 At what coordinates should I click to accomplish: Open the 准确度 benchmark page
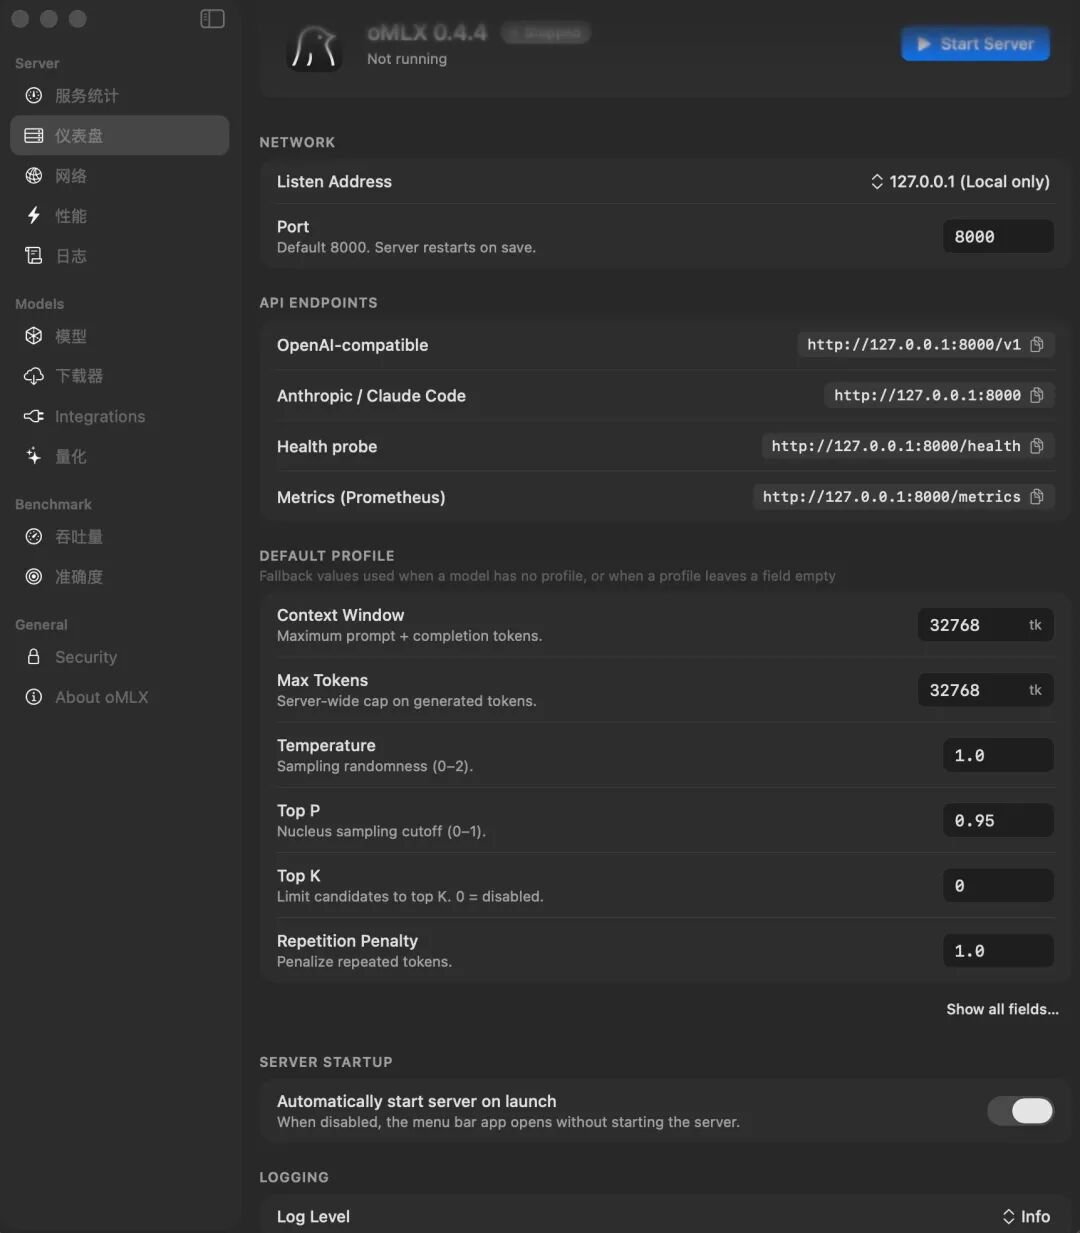click(119, 576)
